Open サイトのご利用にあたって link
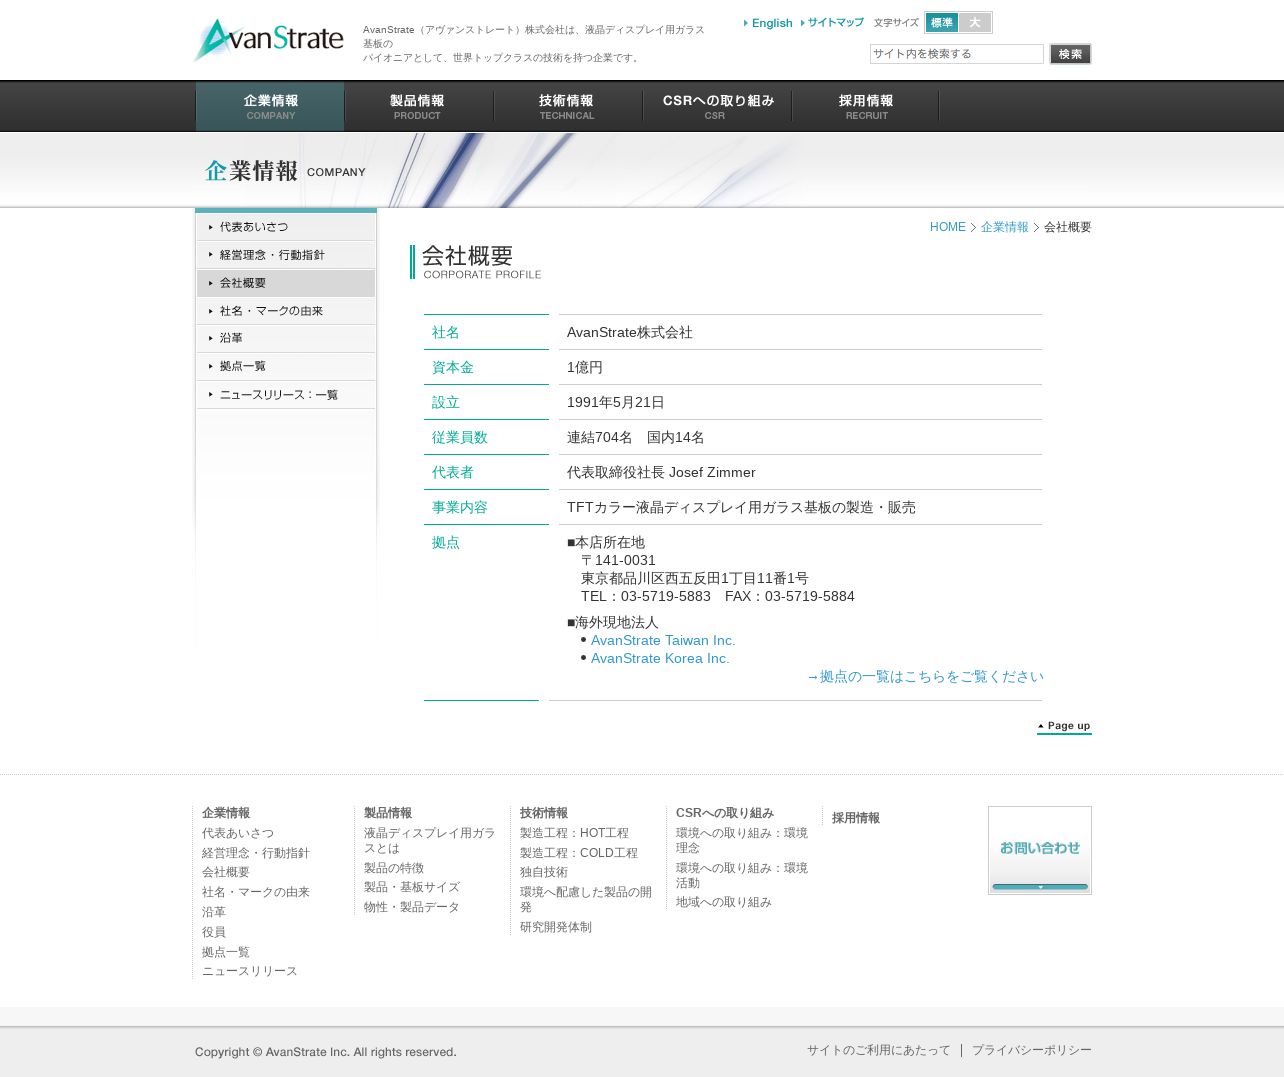 pyautogui.click(x=879, y=1050)
